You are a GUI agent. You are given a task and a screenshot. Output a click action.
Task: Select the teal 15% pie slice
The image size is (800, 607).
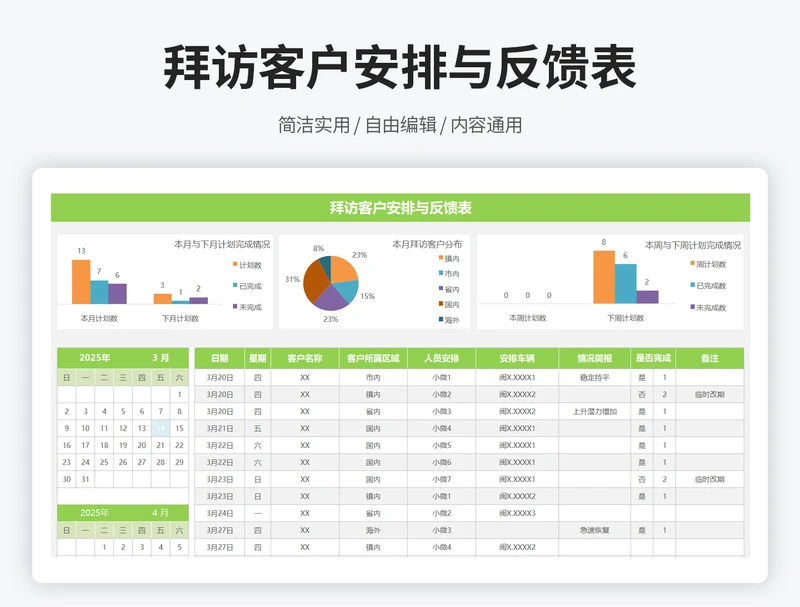click(x=347, y=291)
